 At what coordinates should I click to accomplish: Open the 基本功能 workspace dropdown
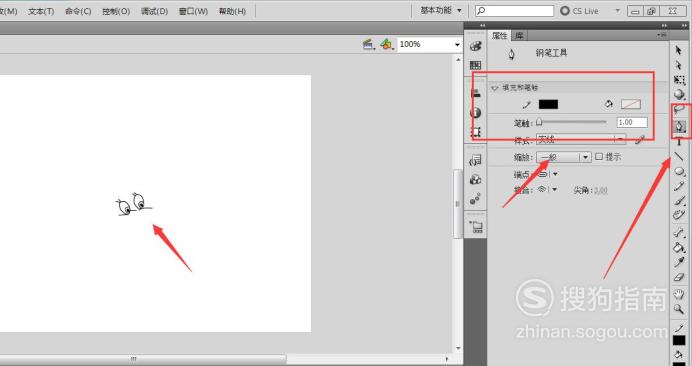click(440, 11)
